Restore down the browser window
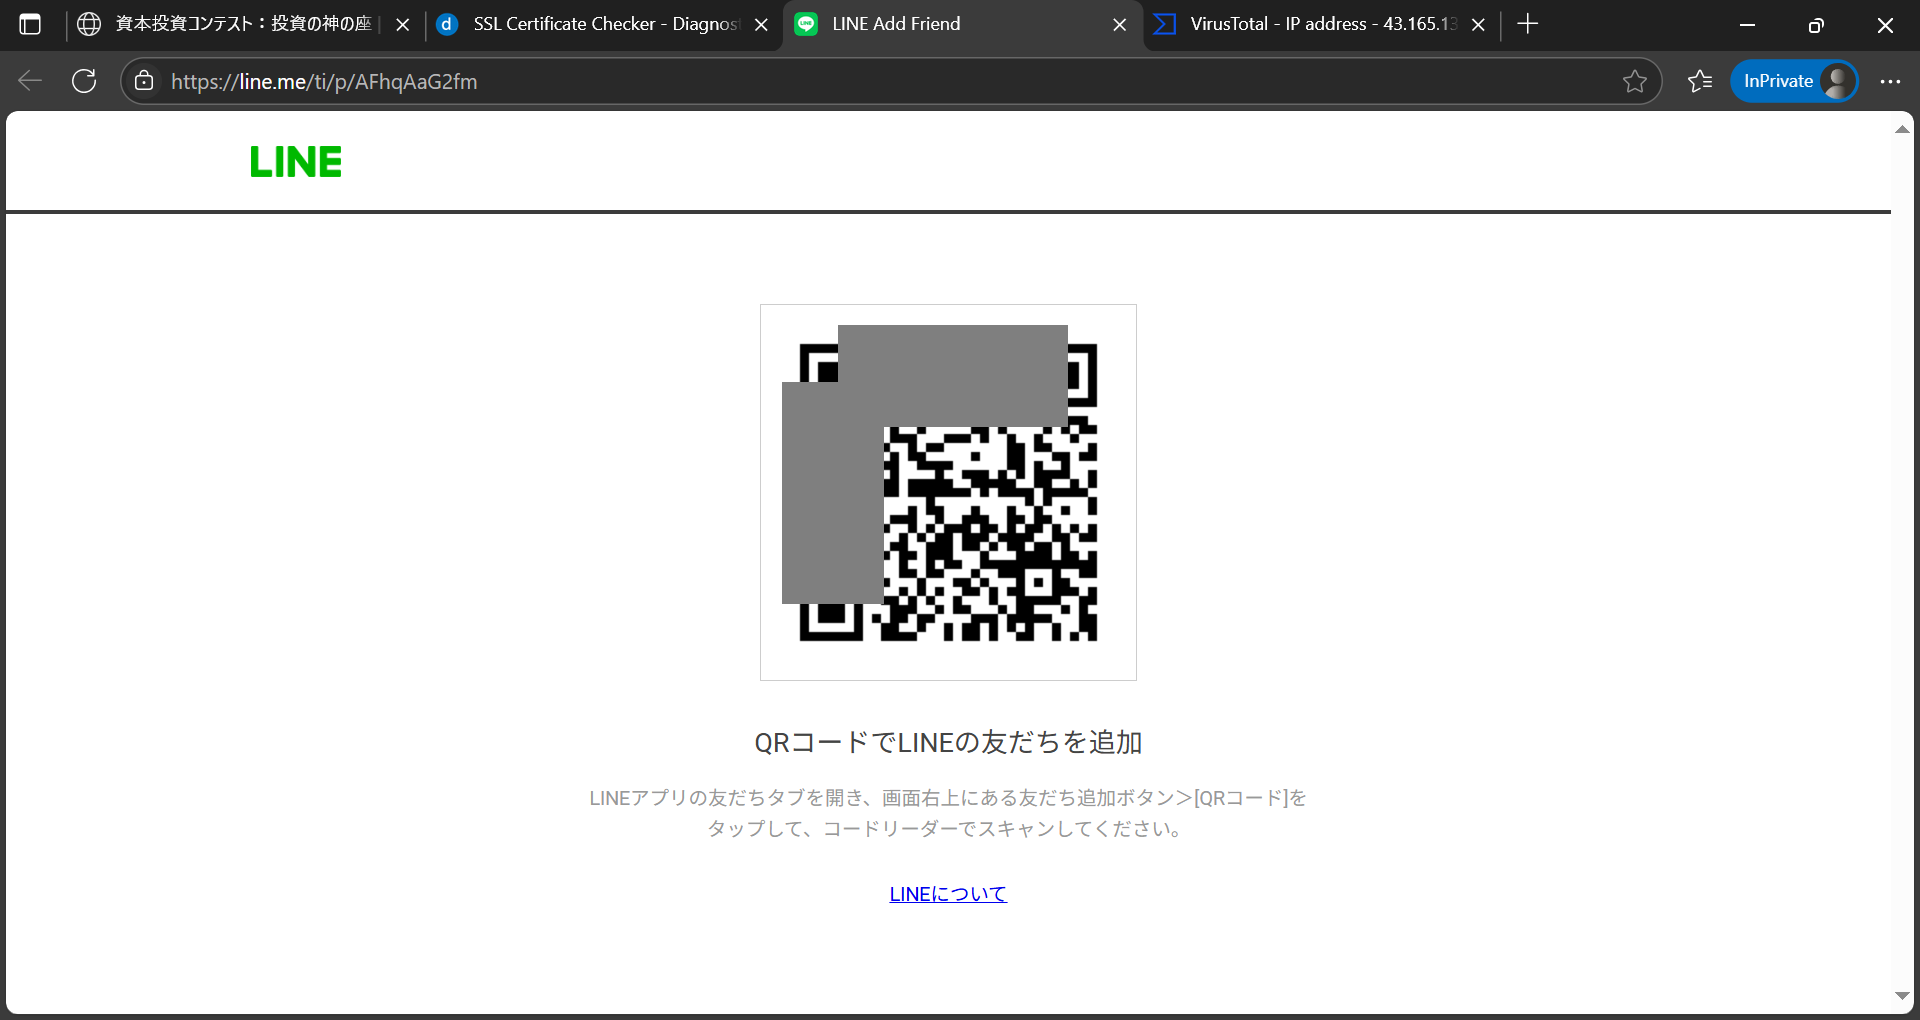Image resolution: width=1920 pixels, height=1020 pixels. [x=1816, y=25]
